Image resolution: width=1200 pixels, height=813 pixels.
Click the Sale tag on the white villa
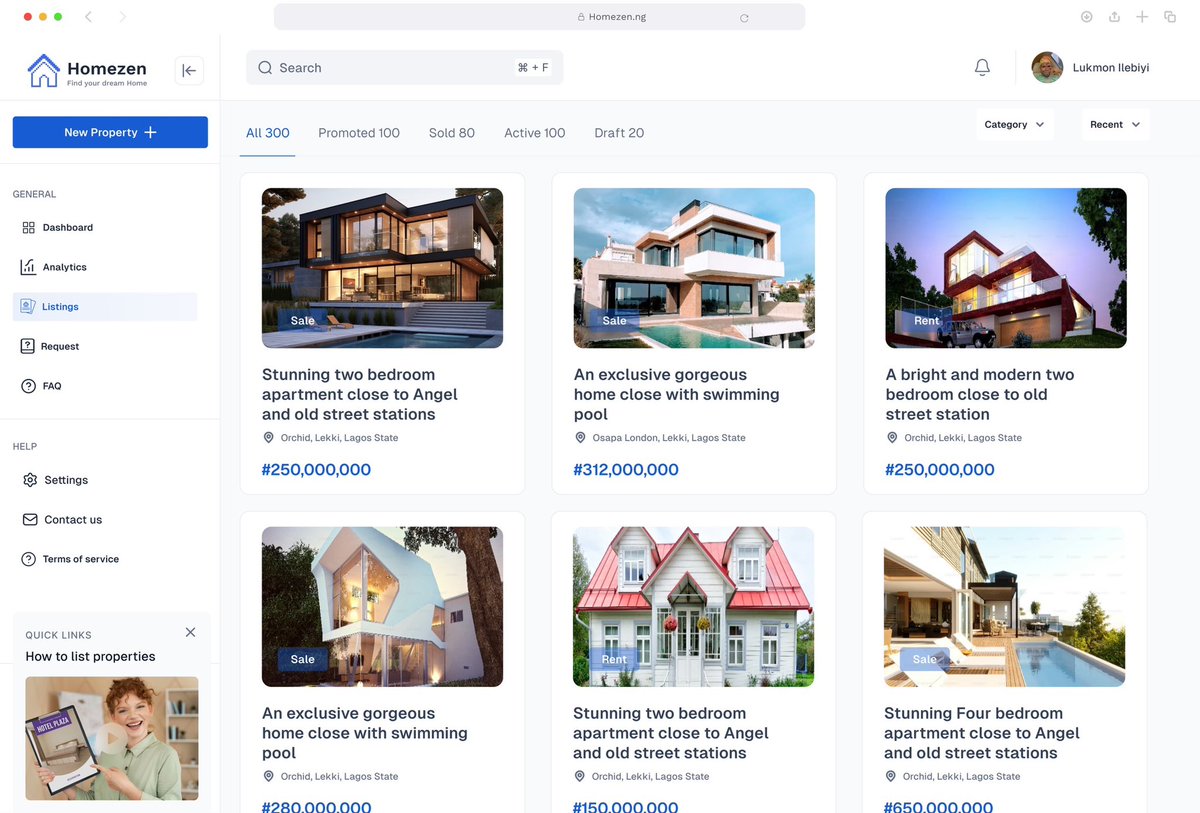click(x=615, y=320)
